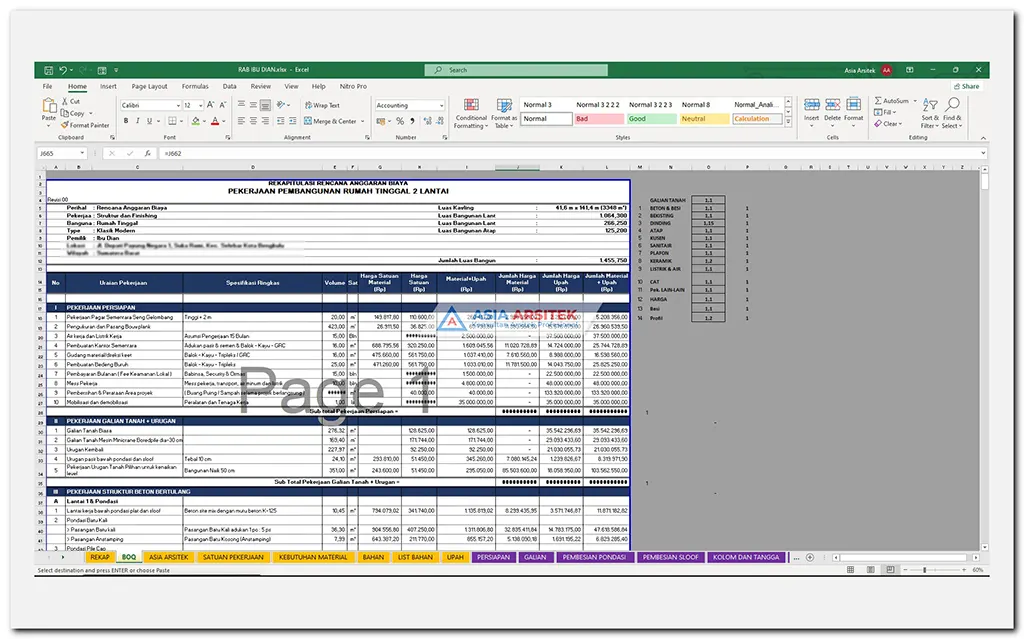Click the AutoSum sigma icon

click(878, 101)
